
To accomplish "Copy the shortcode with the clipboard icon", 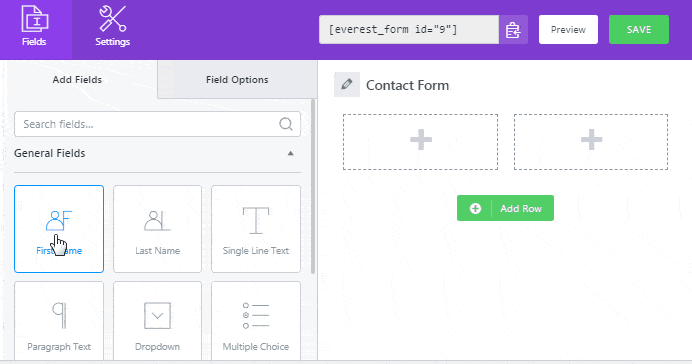I will point(513,30).
